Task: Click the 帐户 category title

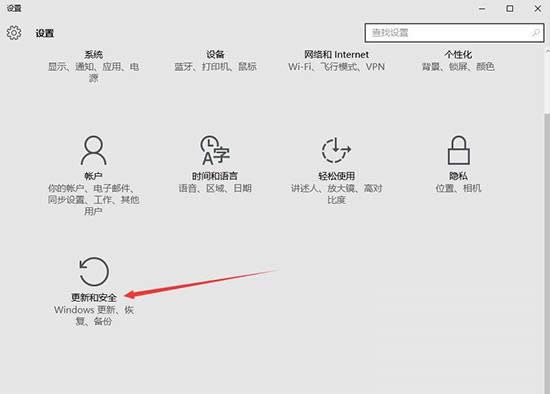Action: [93, 176]
